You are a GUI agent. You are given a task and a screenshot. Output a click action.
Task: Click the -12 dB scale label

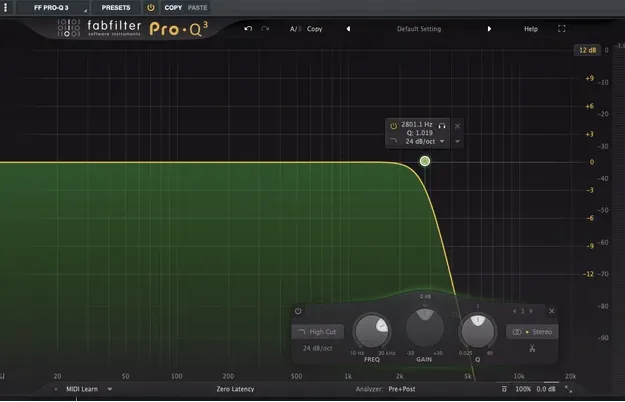pyautogui.click(x=588, y=274)
